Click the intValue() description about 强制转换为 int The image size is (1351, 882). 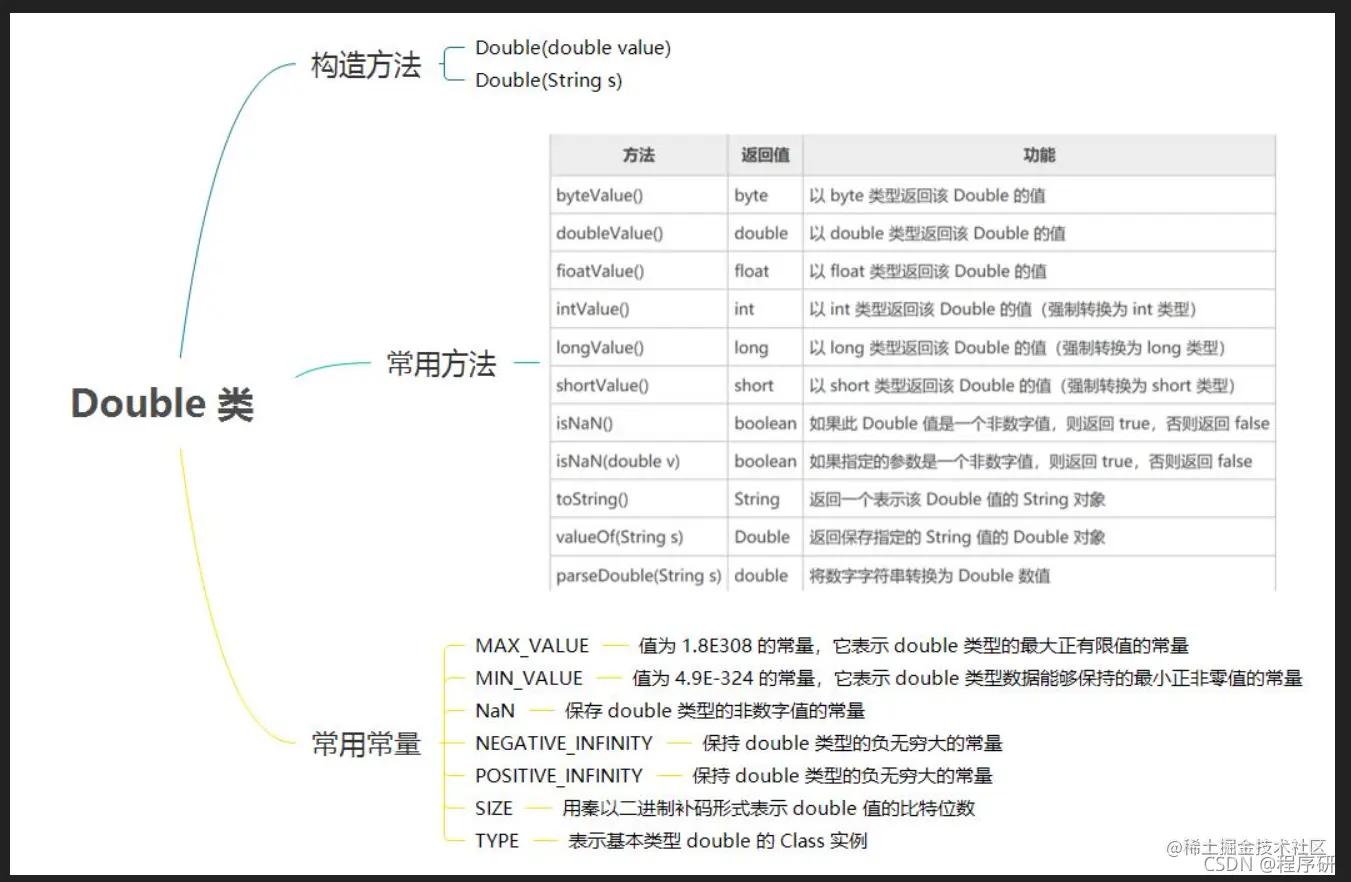click(1003, 309)
